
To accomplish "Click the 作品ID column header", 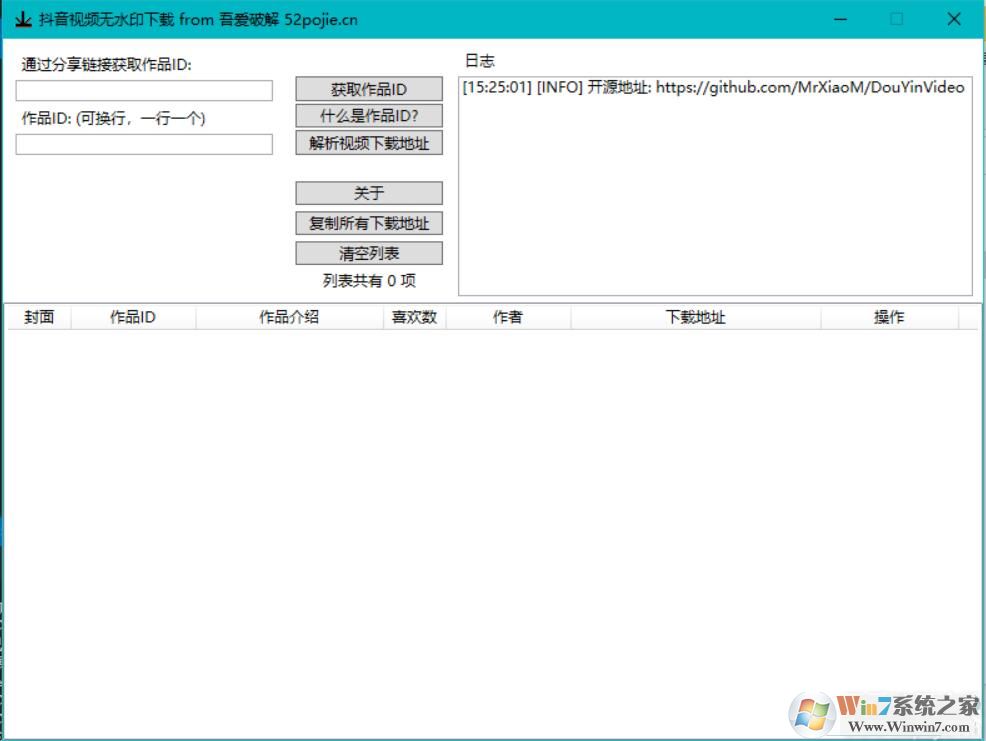I will tap(133, 317).
